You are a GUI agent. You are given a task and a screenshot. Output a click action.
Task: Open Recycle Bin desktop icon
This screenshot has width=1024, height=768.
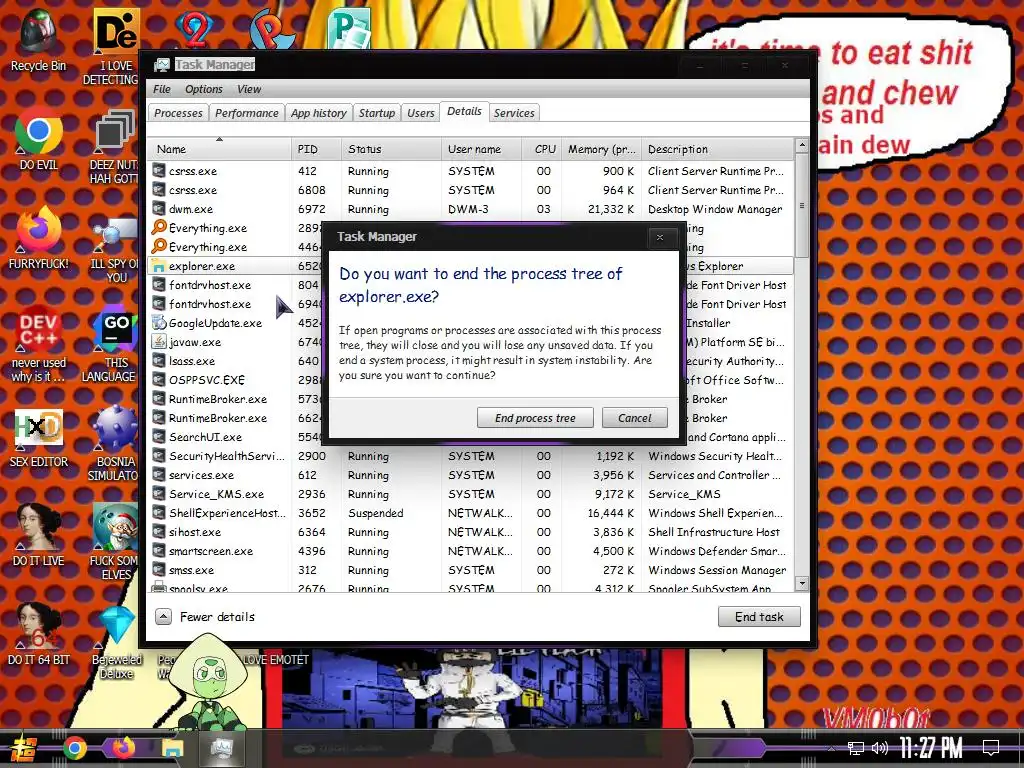(x=39, y=40)
